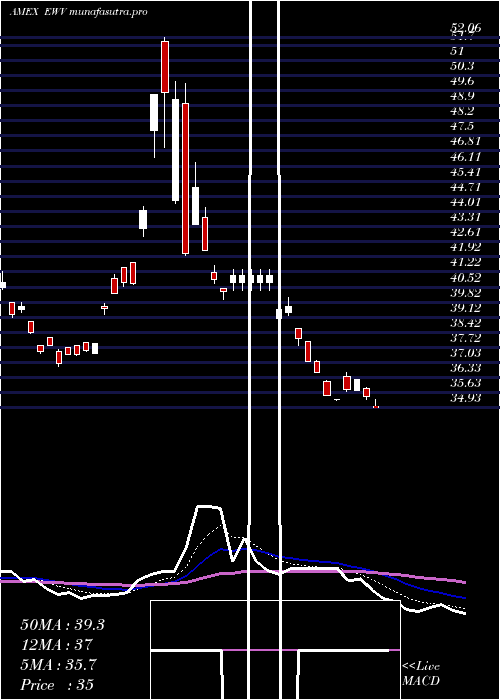Select the 45.41 price axis value
This screenshot has height=700, width=500.
point(465,172)
